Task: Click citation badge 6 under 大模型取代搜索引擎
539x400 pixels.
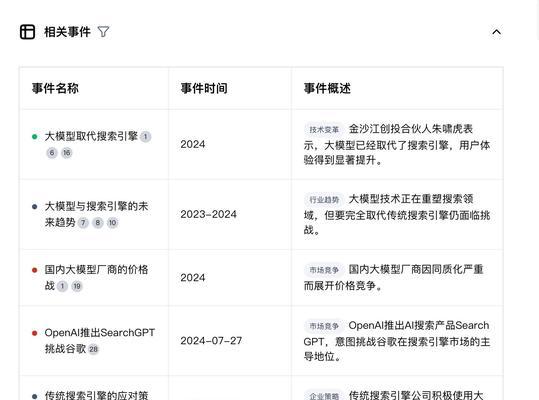Action: coord(52,153)
